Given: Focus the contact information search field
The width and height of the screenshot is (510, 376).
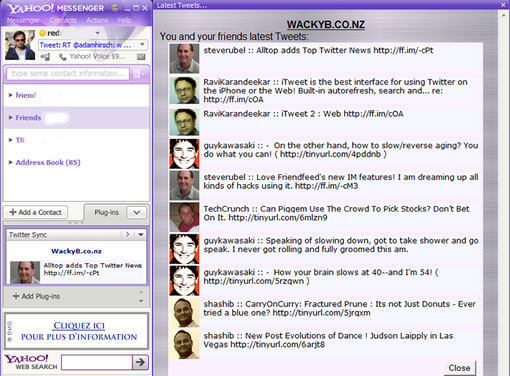Looking at the screenshot, I should click(x=68, y=74).
